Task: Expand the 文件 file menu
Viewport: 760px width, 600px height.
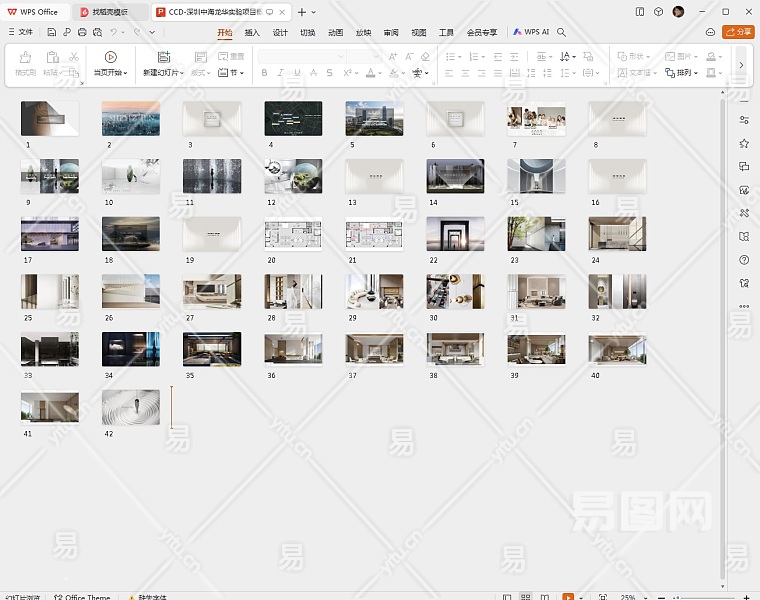Action: coord(20,32)
